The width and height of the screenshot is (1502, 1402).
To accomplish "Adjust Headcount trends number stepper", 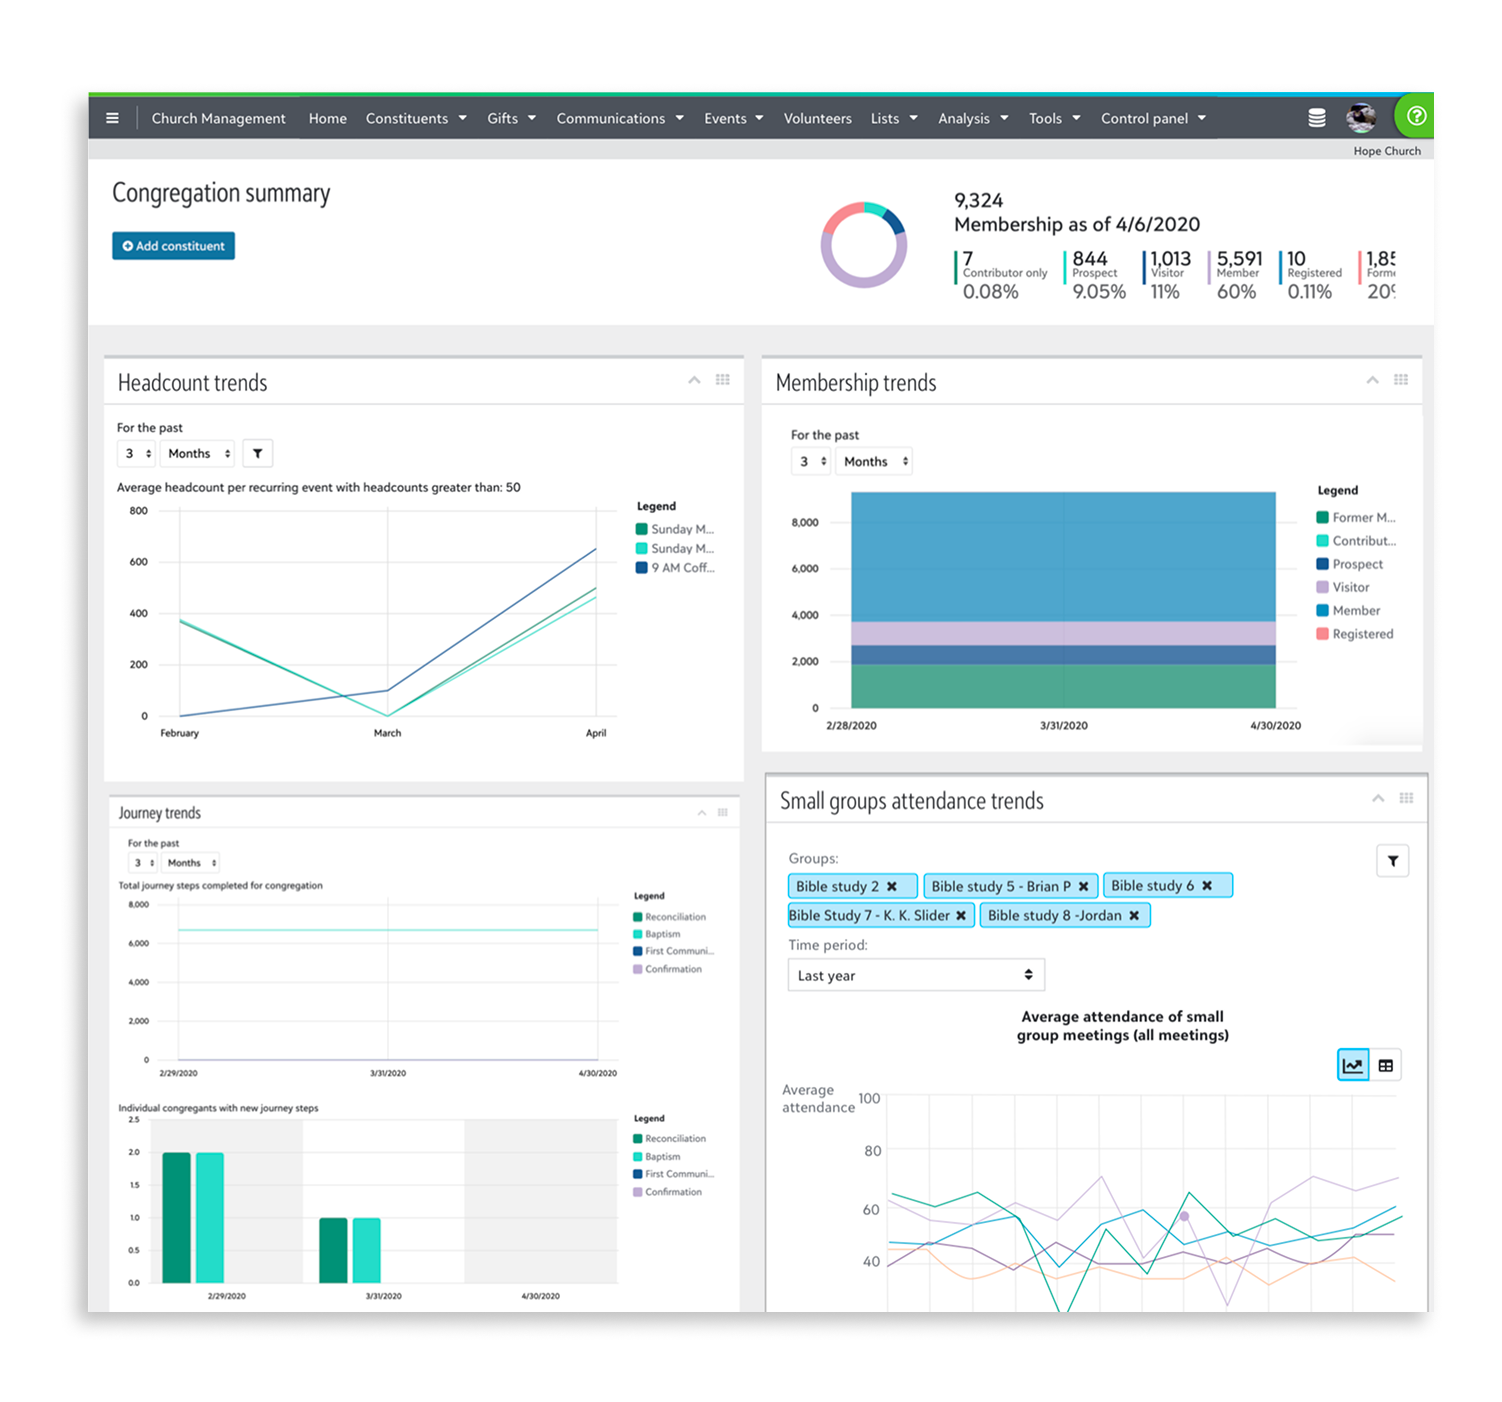I will tap(137, 454).
